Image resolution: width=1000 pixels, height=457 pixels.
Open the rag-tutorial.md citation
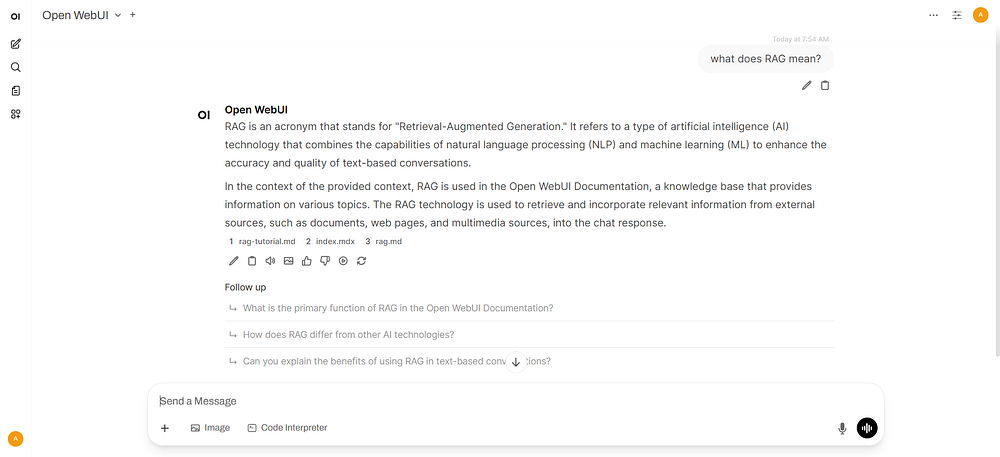click(x=262, y=242)
